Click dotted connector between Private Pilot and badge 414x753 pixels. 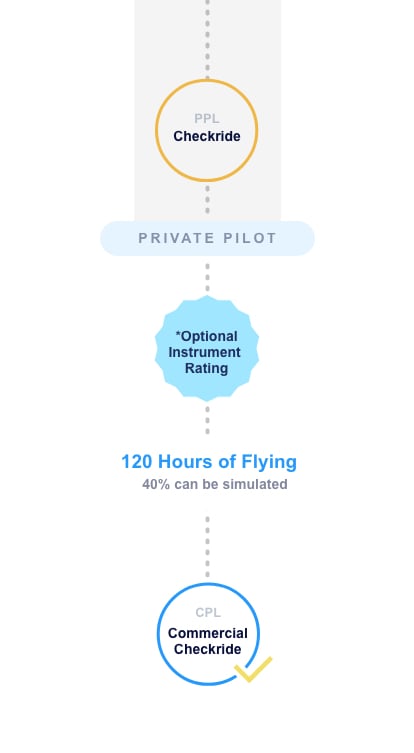[207, 277]
